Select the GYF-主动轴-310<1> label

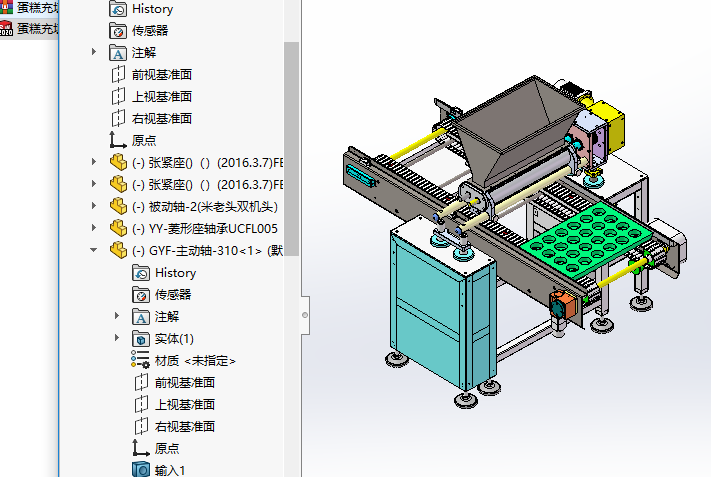[x=205, y=251]
